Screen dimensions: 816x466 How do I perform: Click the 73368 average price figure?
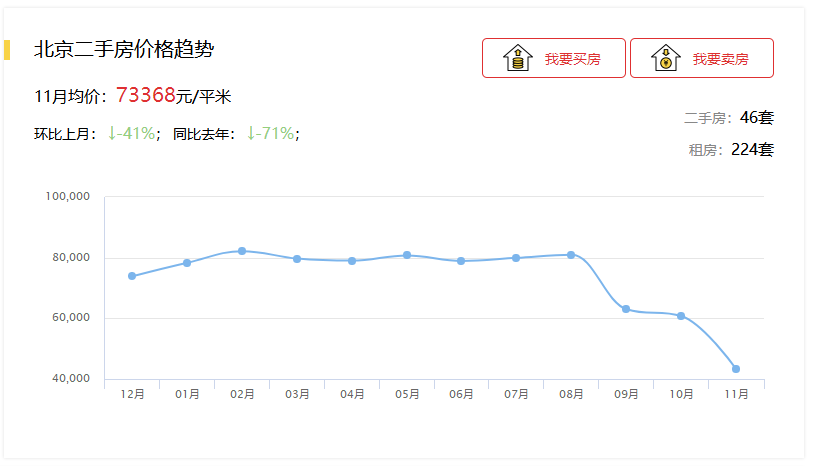pyautogui.click(x=145, y=96)
